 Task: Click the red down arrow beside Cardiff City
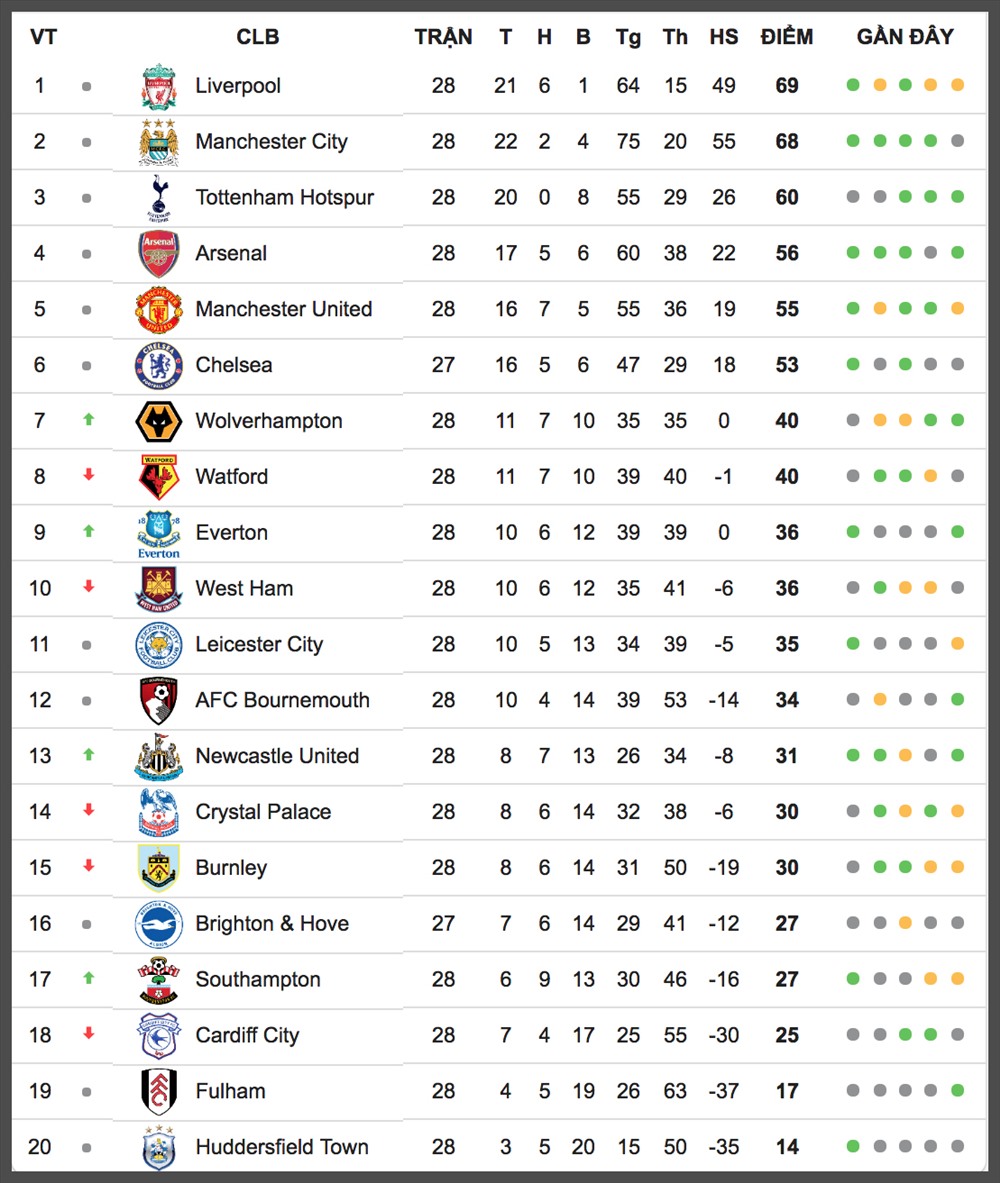[88, 1034]
